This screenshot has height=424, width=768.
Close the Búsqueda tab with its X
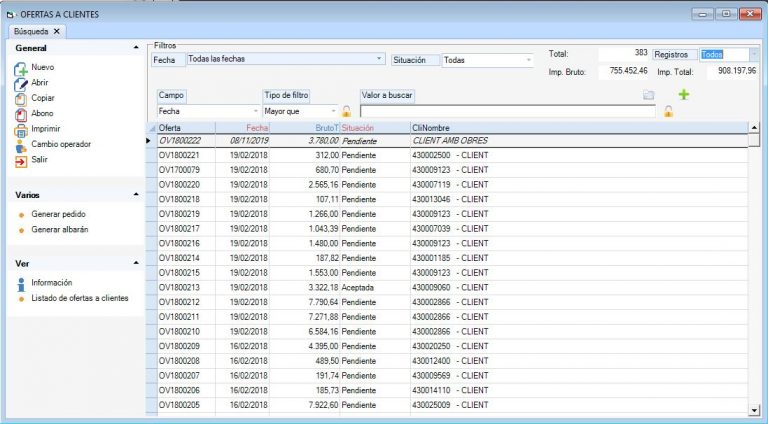click(x=57, y=31)
